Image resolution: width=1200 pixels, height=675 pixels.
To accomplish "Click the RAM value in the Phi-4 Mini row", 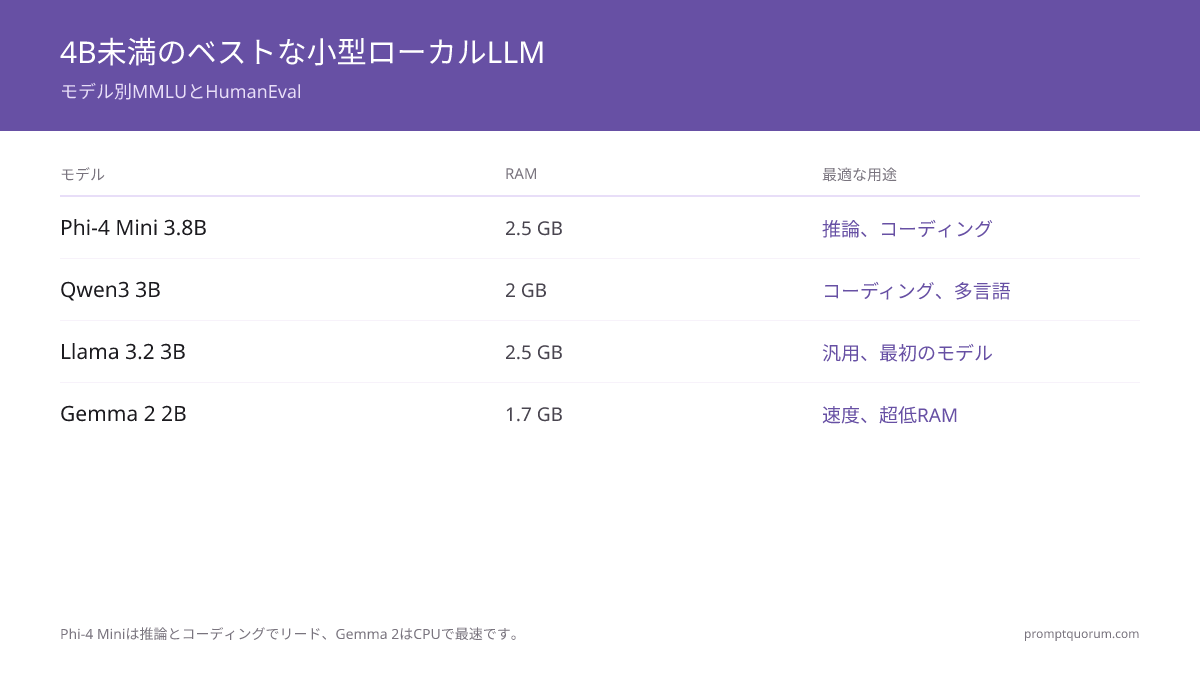I will (534, 228).
